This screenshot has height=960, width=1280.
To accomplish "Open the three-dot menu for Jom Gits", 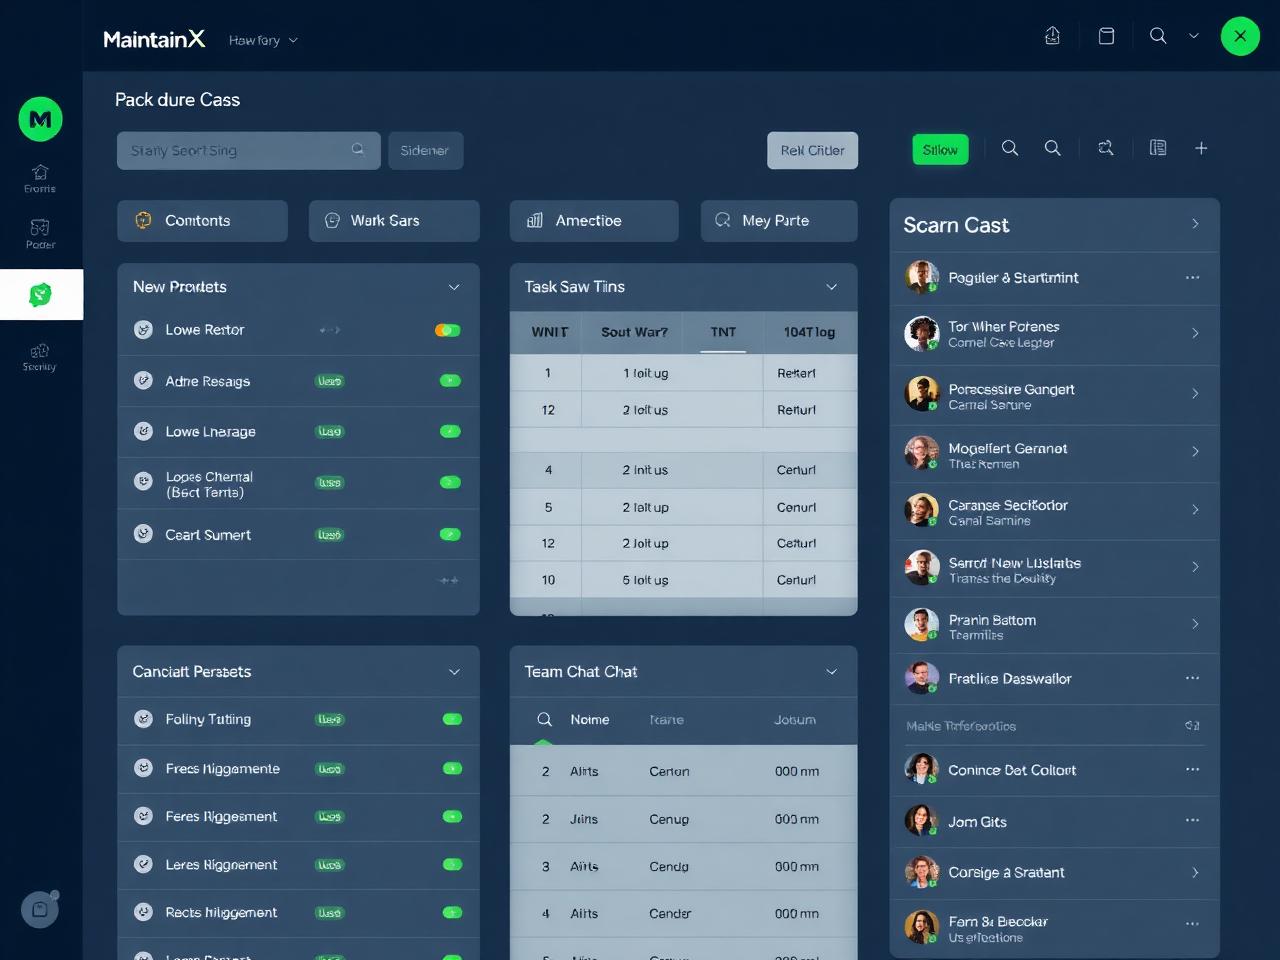I will point(1192,820).
